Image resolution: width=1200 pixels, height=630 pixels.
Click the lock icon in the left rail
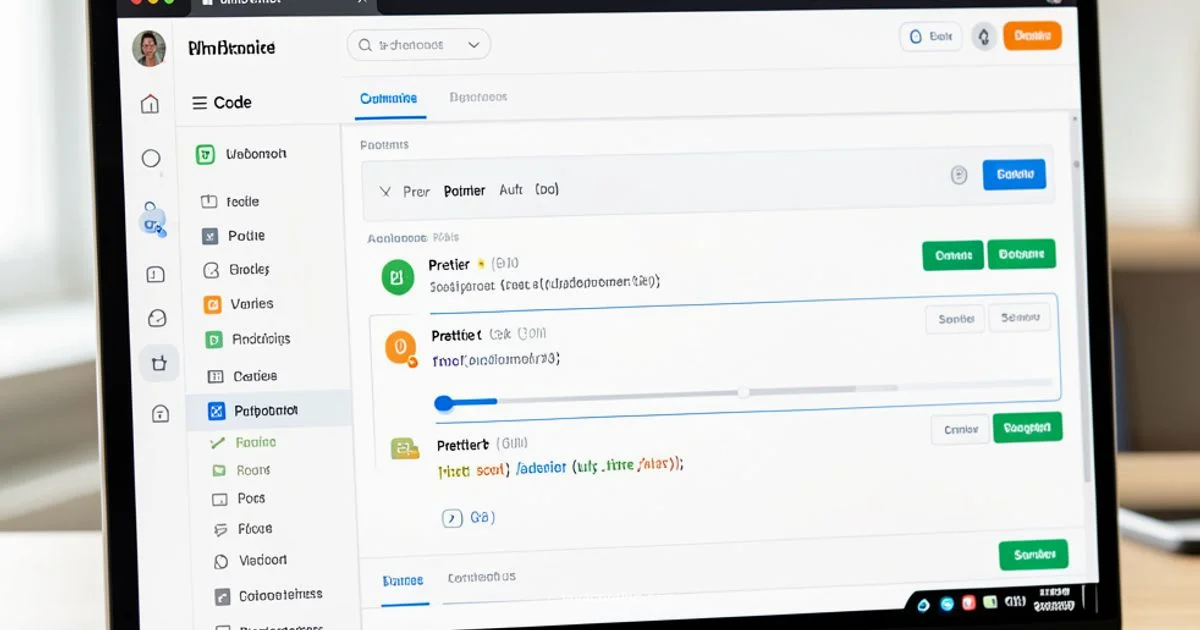coord(160,414)
